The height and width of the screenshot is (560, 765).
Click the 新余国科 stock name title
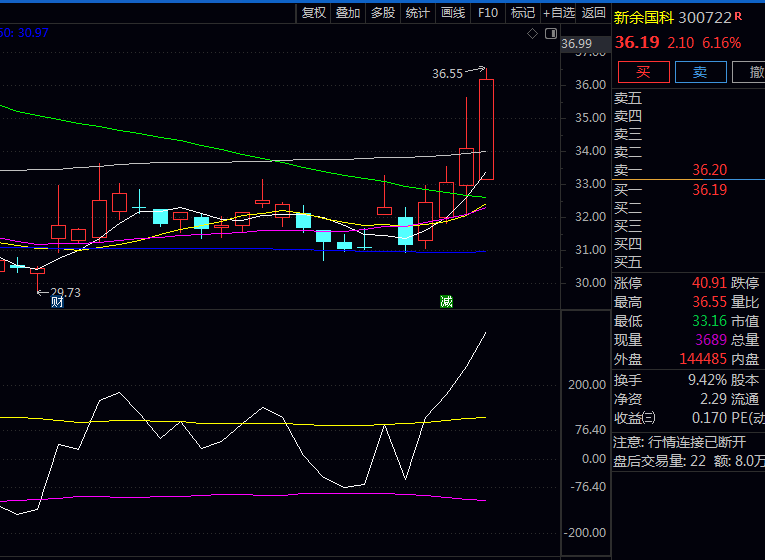pyautogui.click(x=643, y=17)
